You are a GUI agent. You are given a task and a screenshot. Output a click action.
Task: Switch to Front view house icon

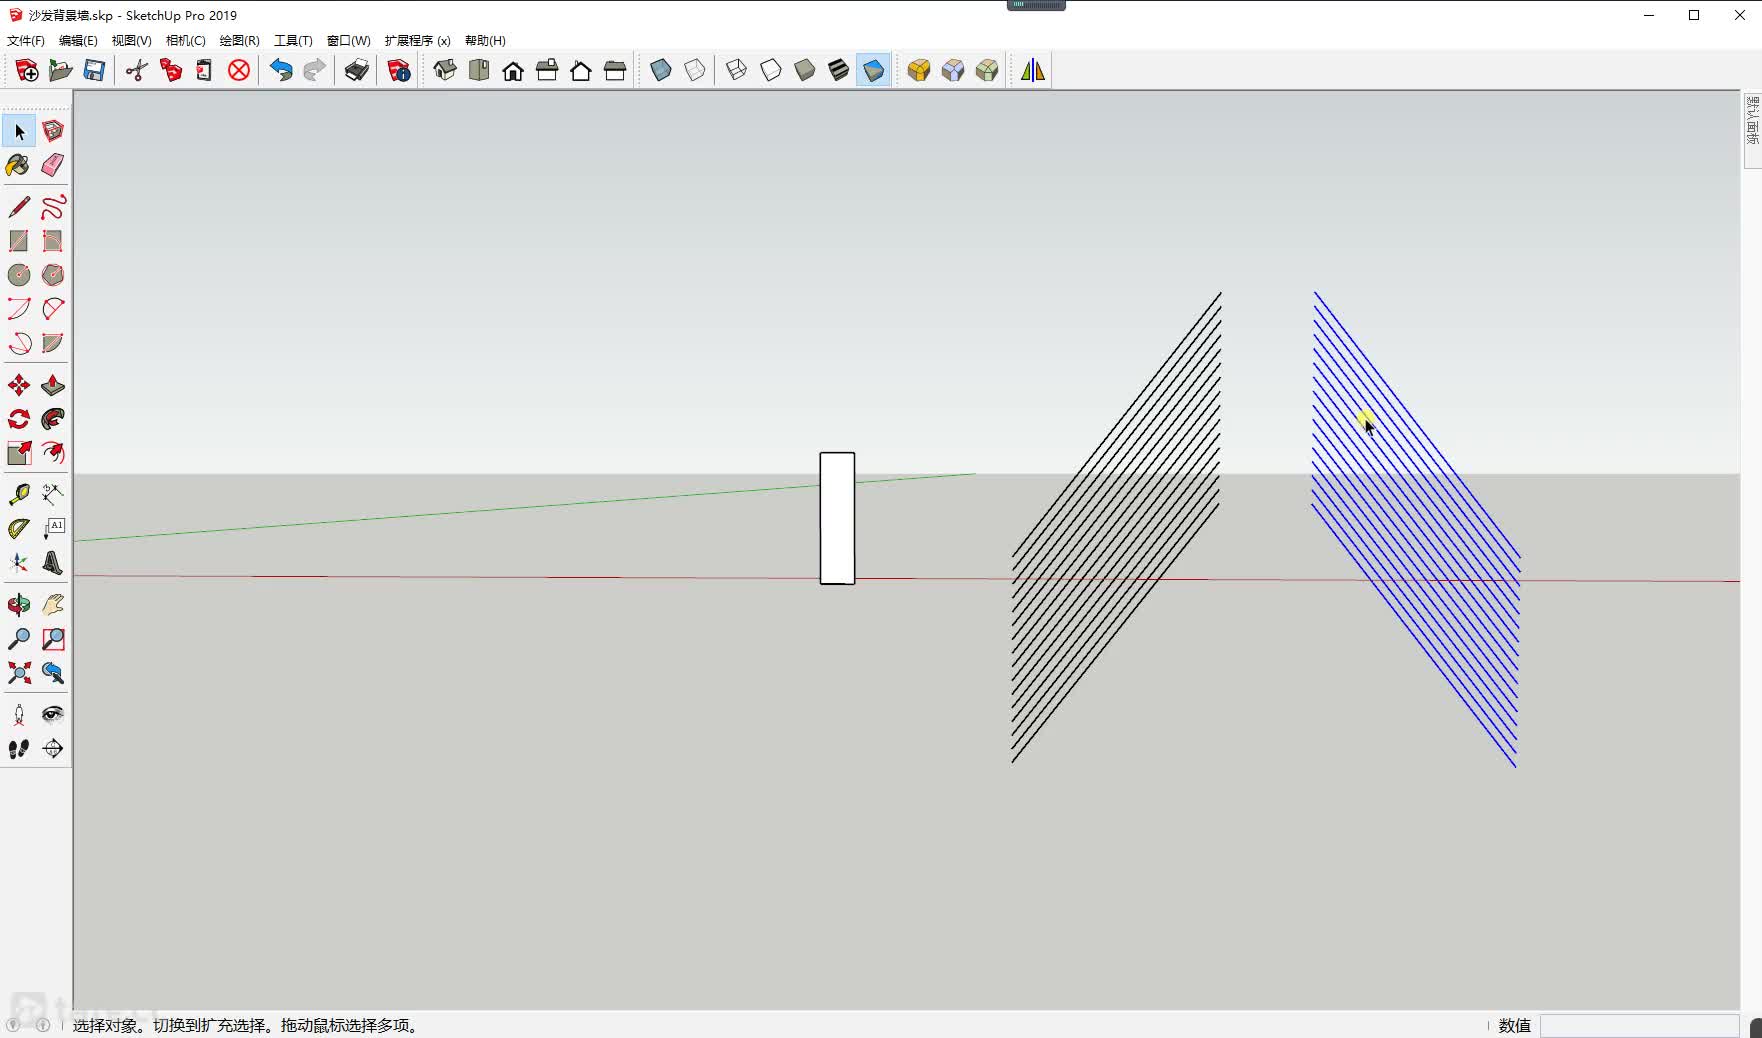(513, 70)
